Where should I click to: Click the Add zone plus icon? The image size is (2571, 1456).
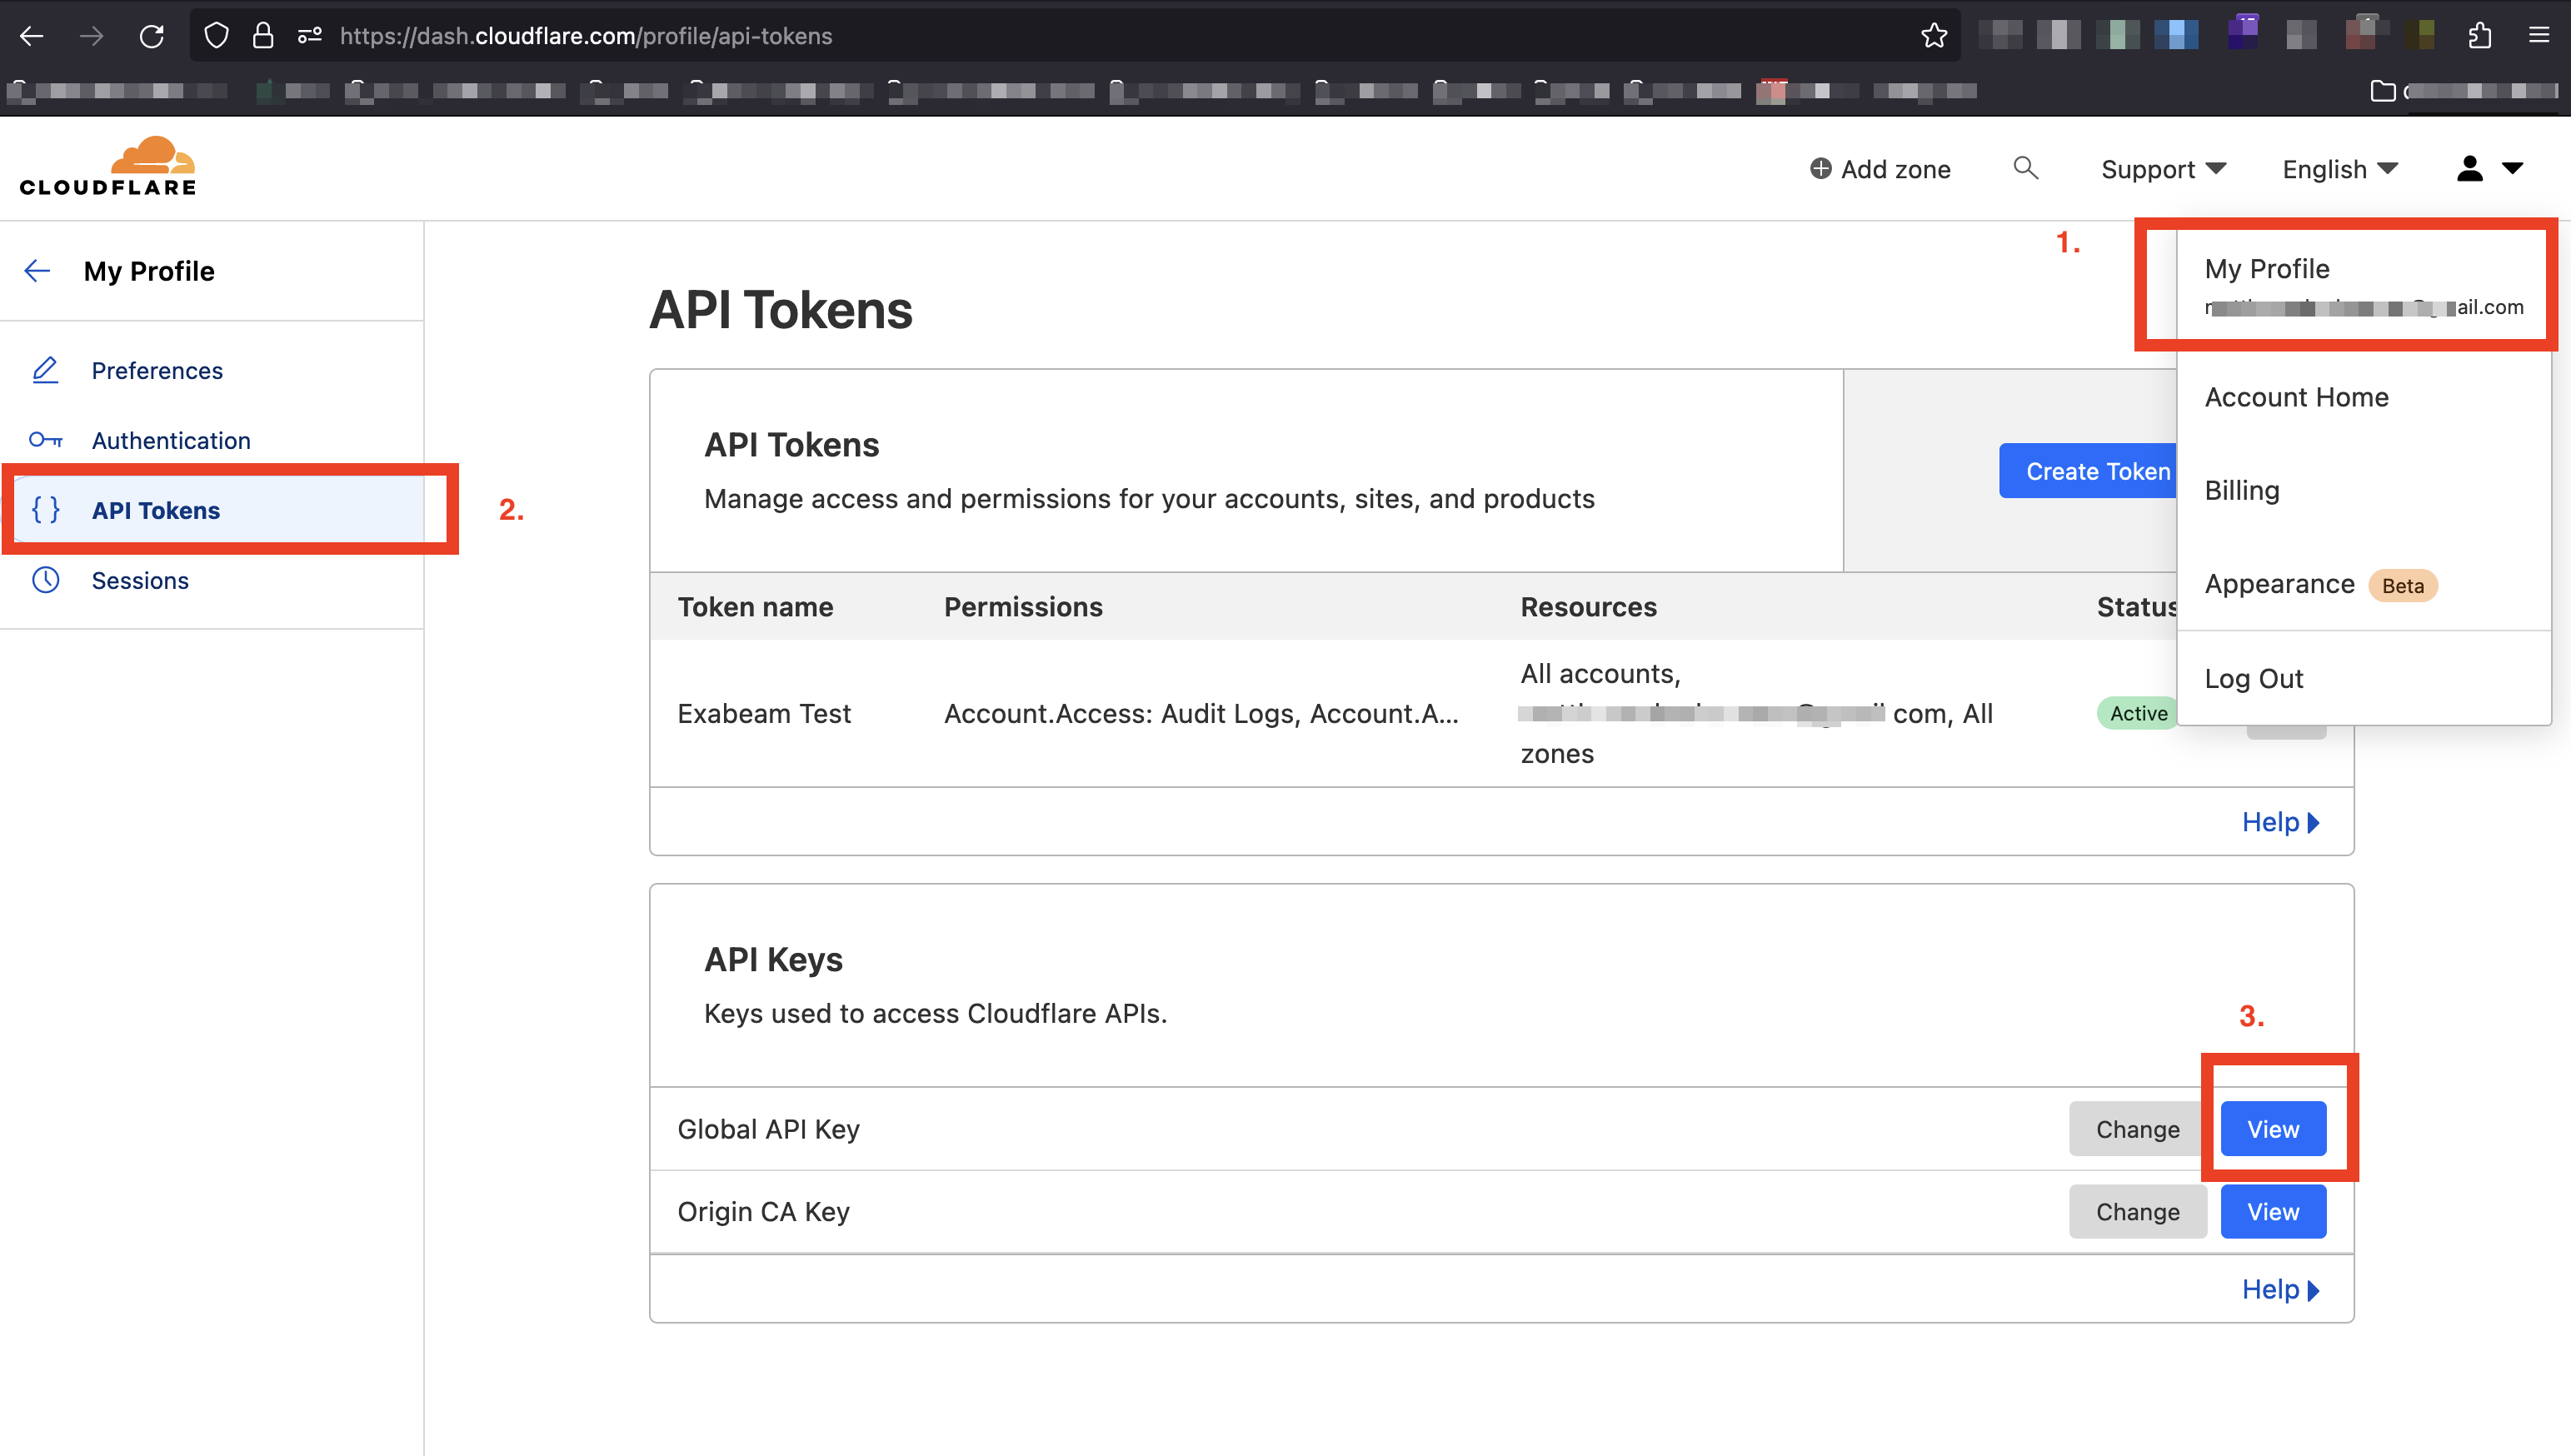[x=1819, y=167]
